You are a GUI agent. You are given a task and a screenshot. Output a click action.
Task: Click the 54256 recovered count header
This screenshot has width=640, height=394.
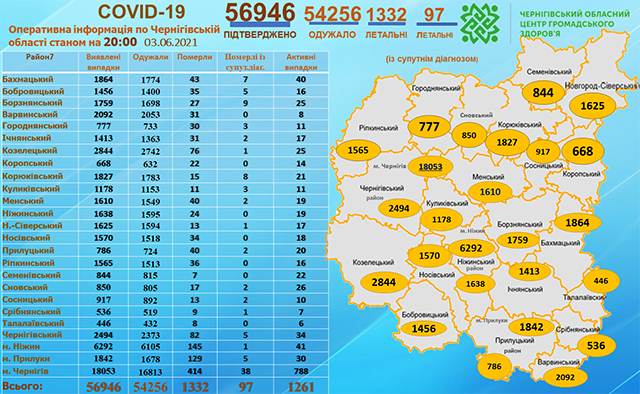pyautogui.click(x=332, y=15)
